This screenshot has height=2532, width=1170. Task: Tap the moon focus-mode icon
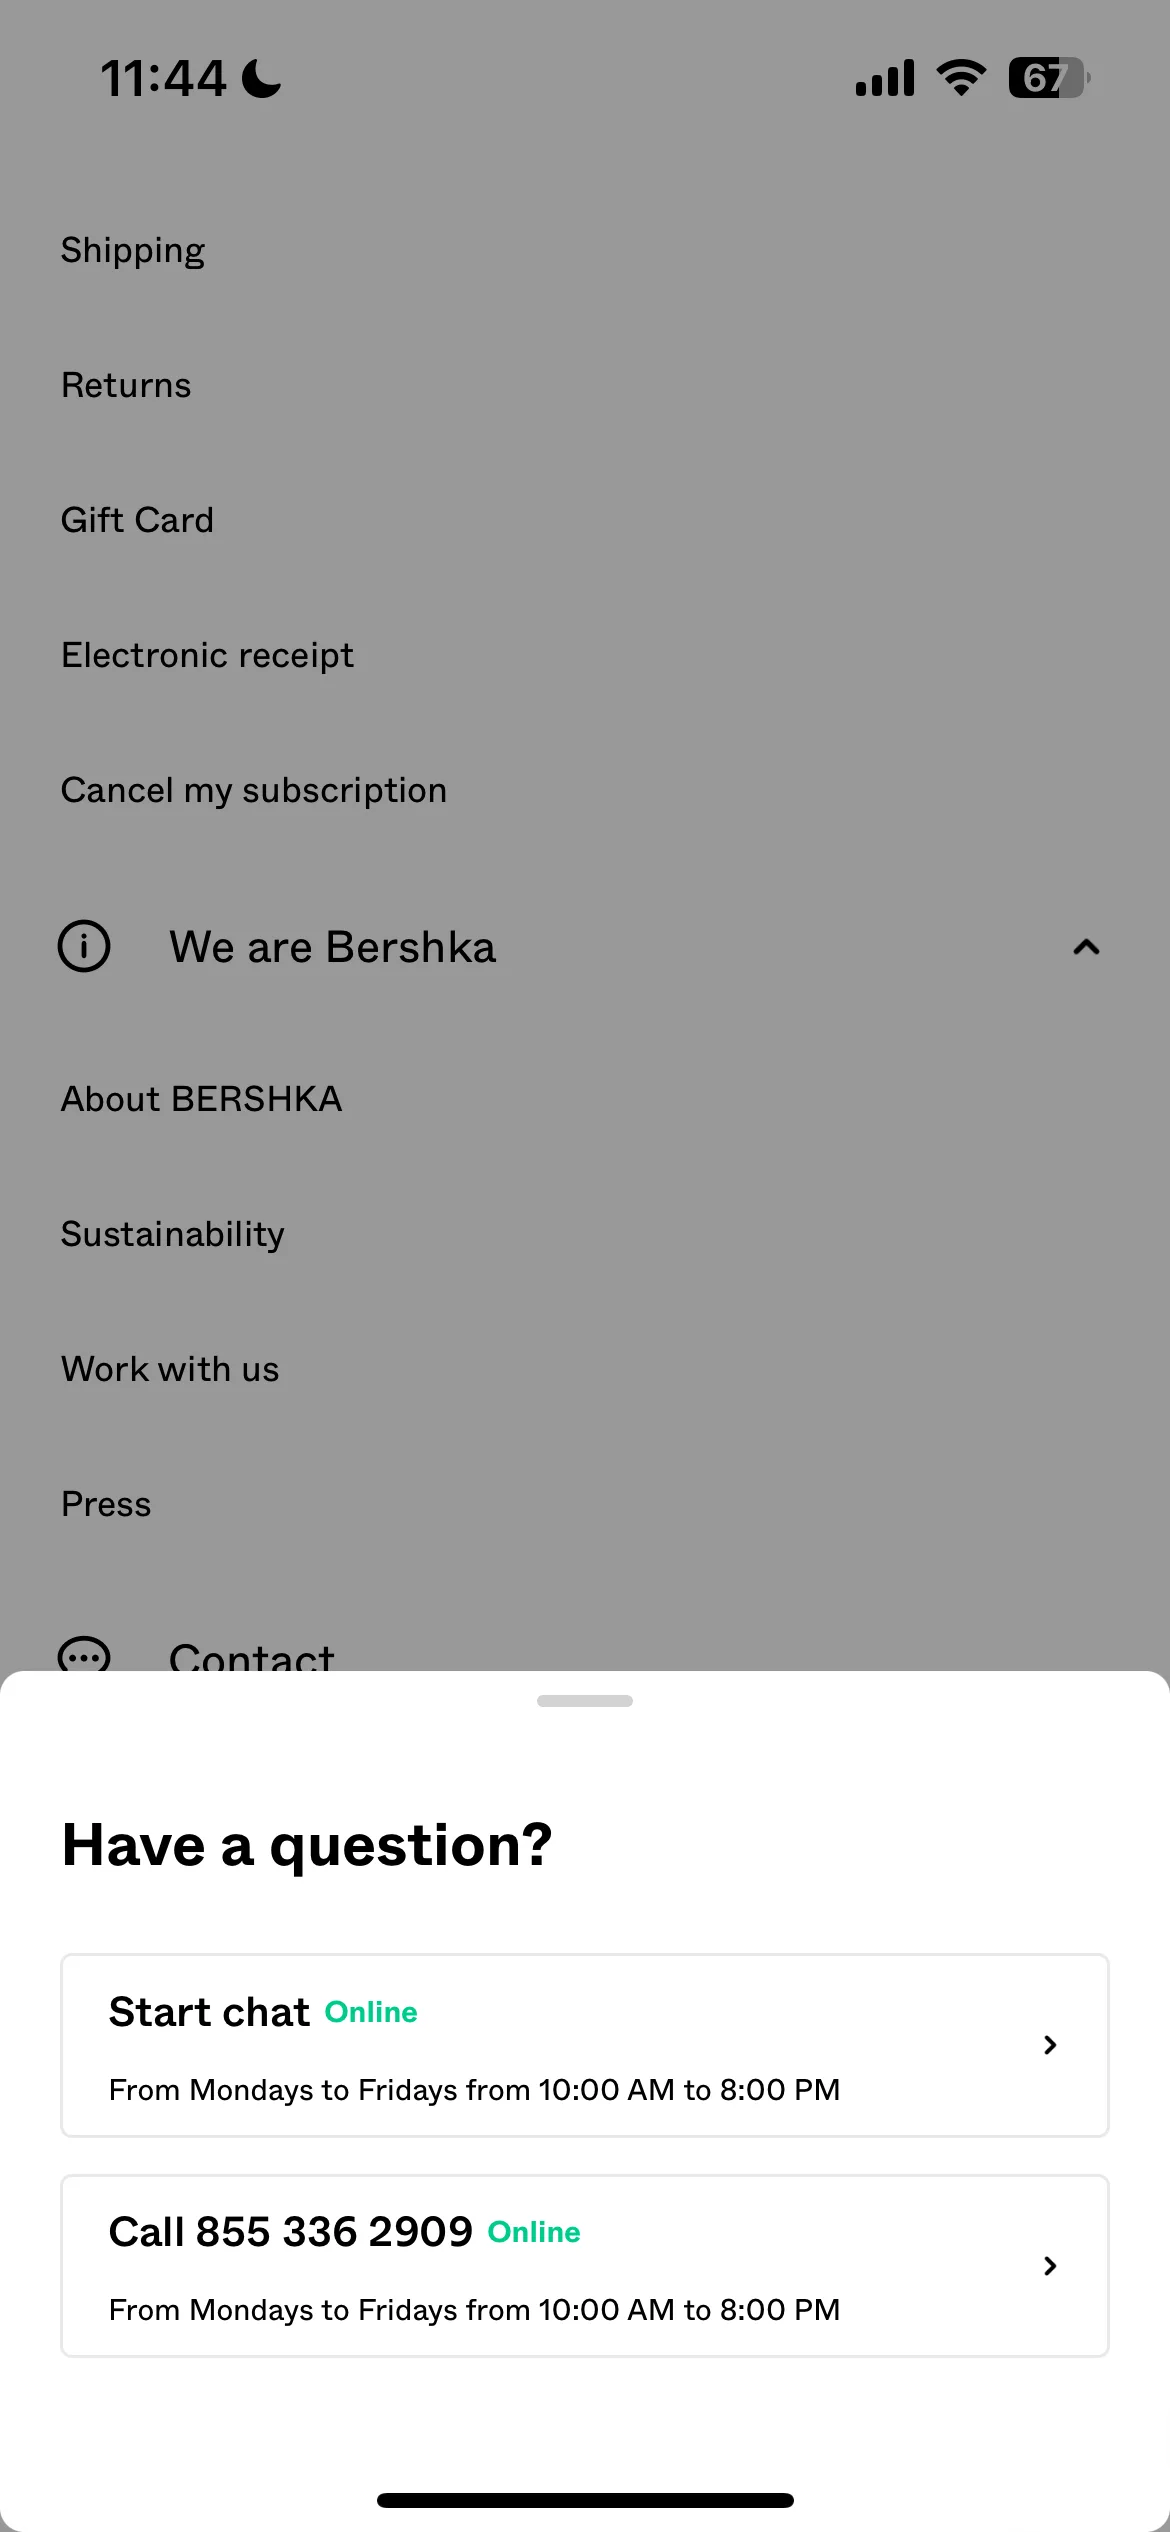click(x=262, y=78)
